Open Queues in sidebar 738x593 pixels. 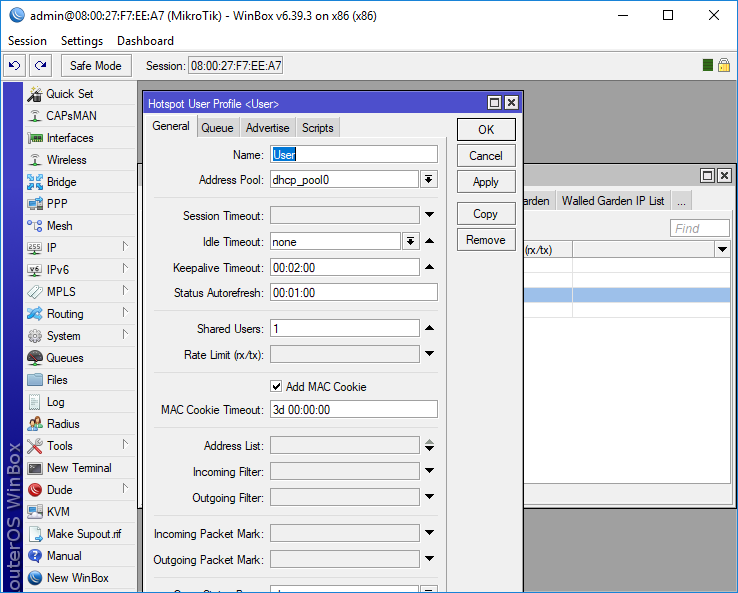point(80,358)
